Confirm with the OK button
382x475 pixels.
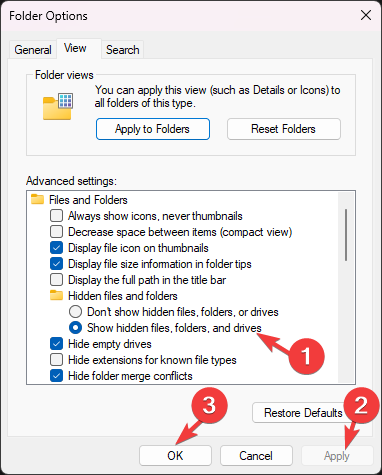tap(175, 455)
